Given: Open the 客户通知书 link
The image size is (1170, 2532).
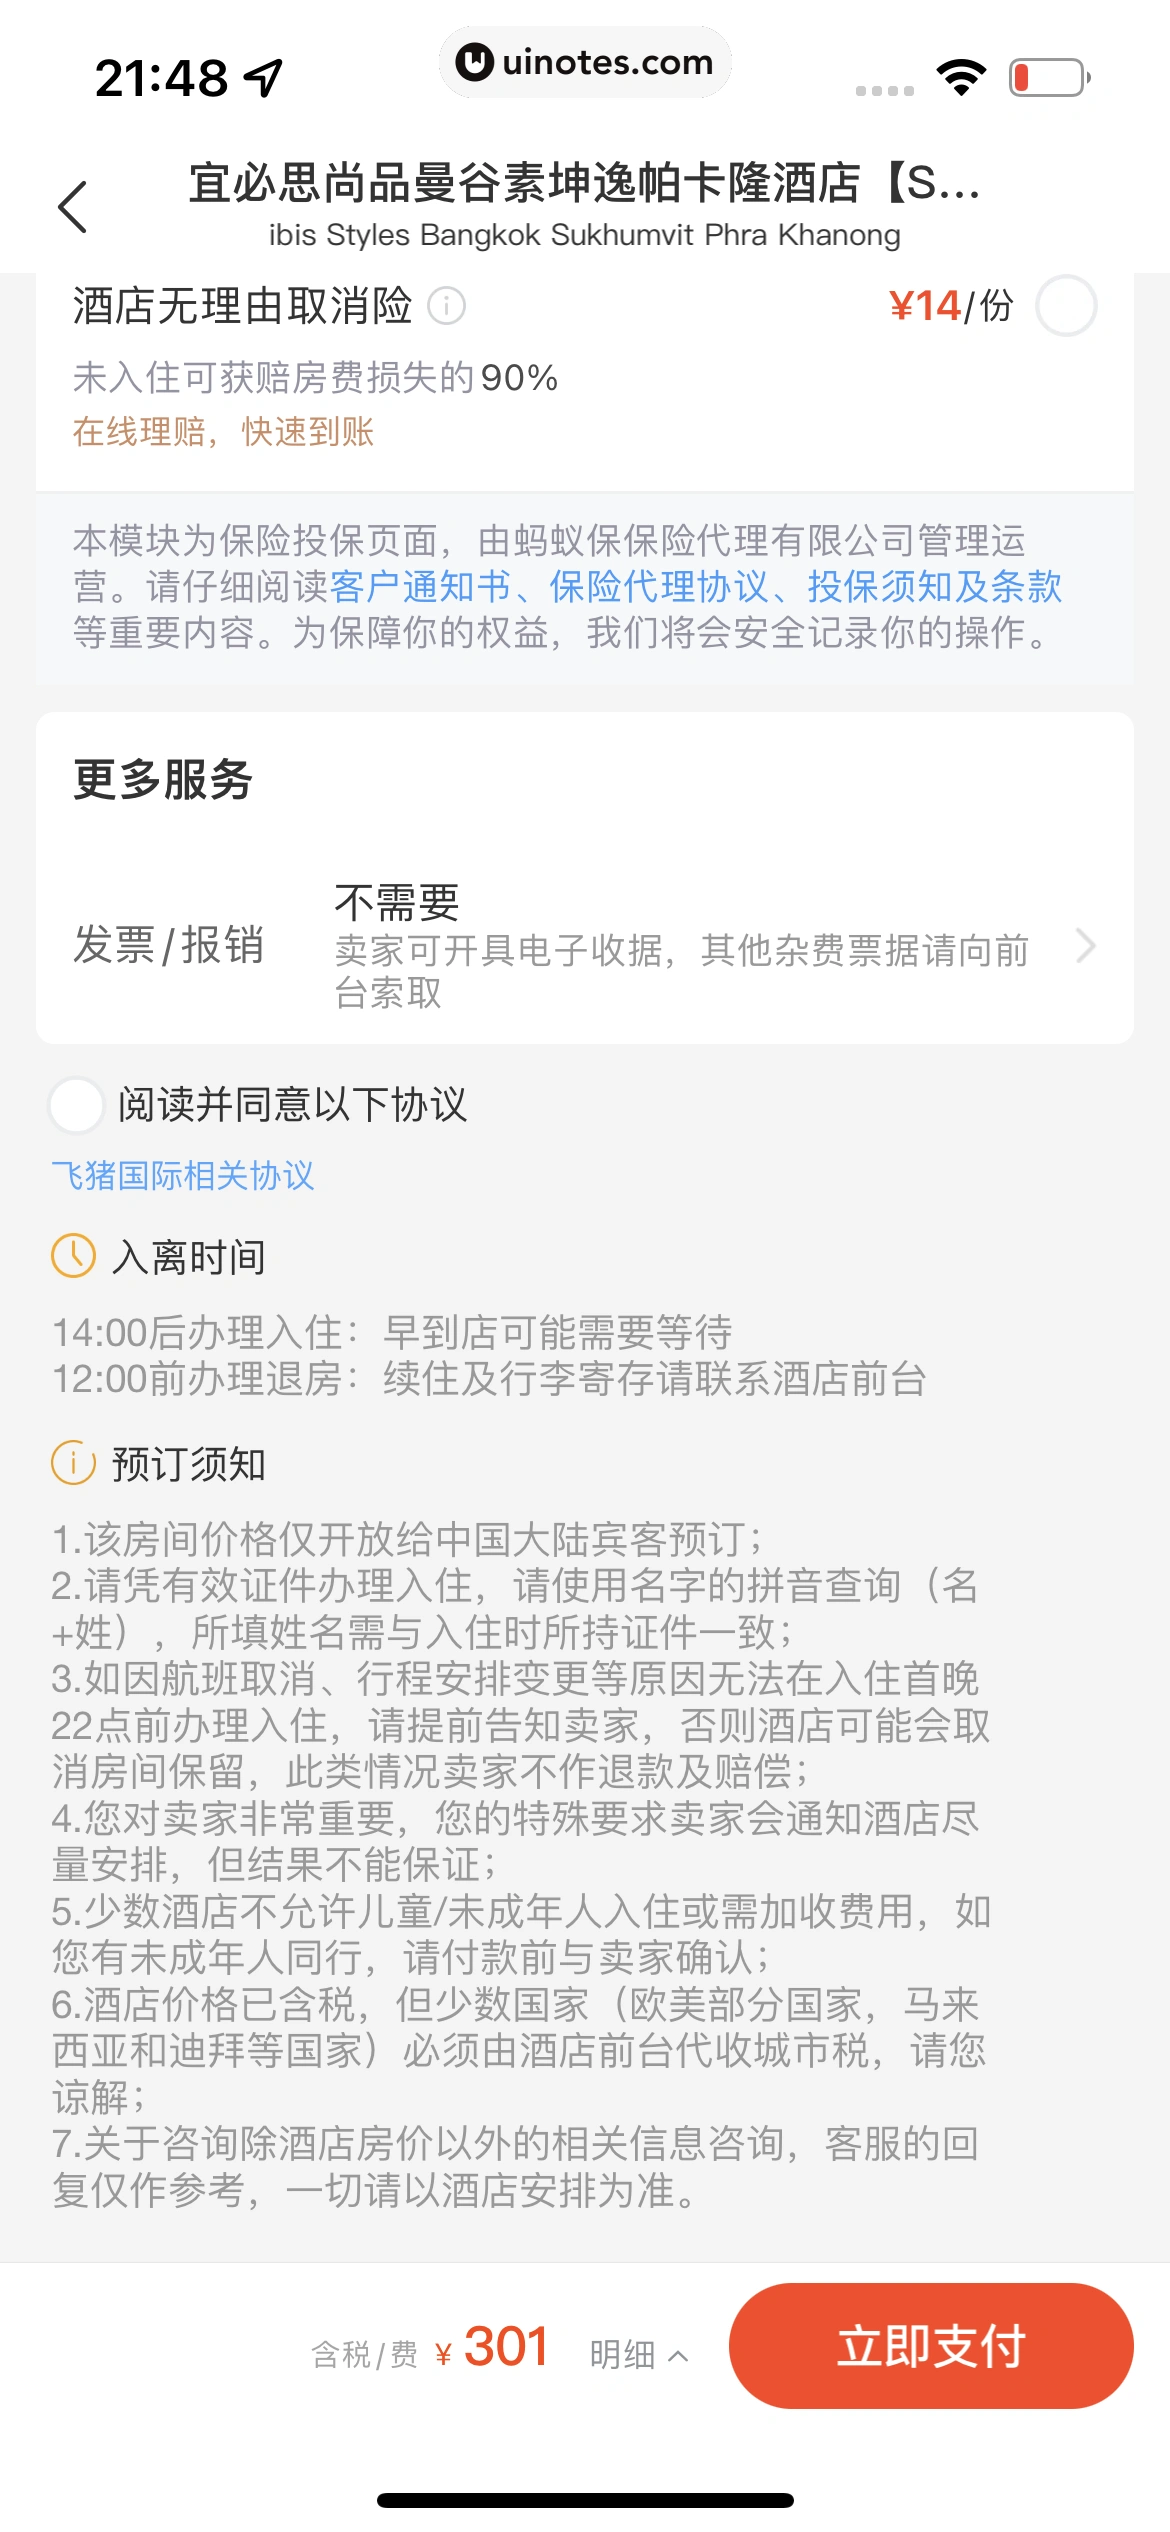Looking at the screenshot, I should pyautogui.click(x=419, y=587).
